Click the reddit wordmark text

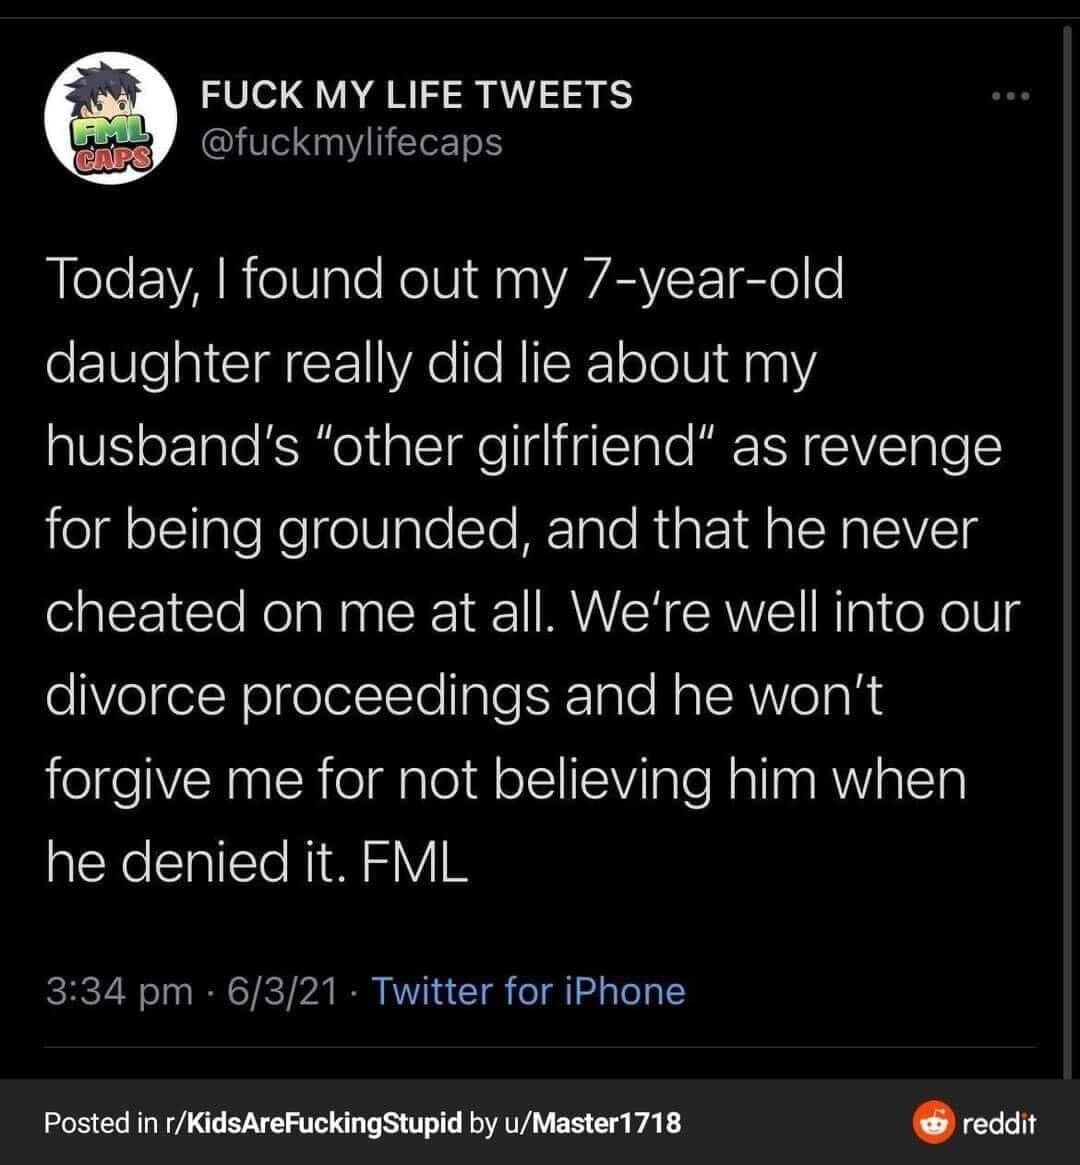click(x=999, y=1123)
